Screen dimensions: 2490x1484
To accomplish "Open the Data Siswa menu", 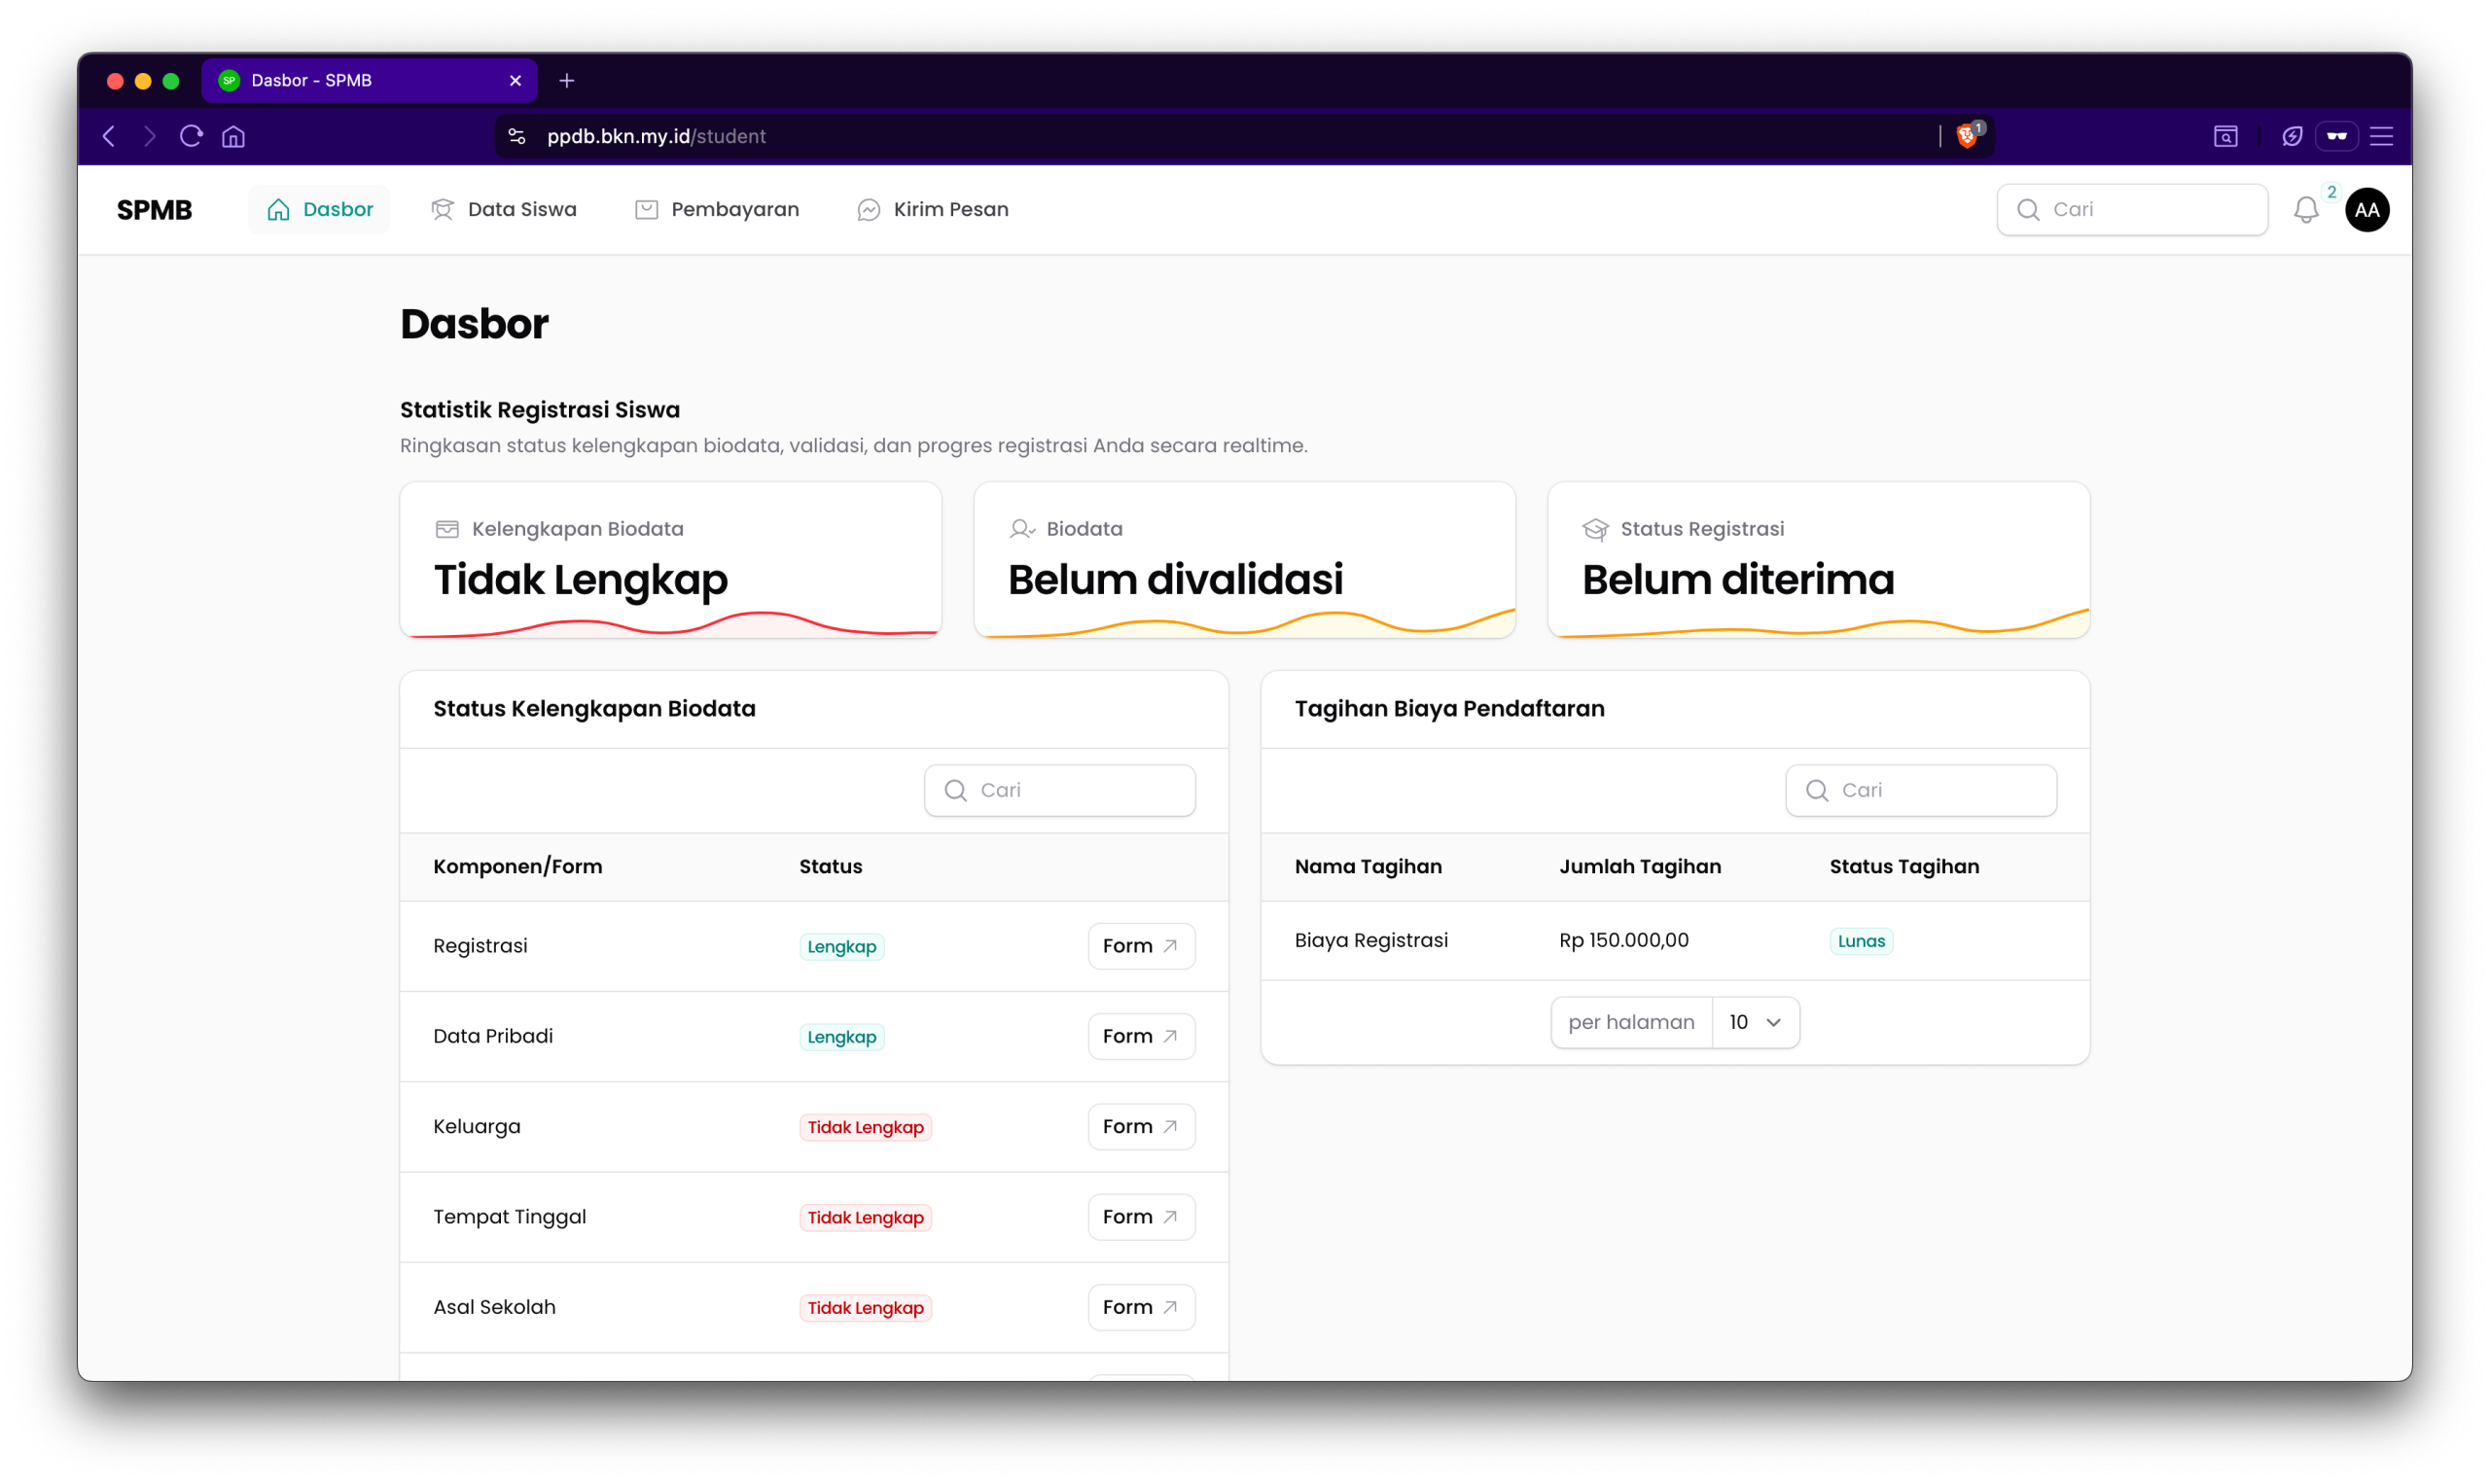I will [503, 209].
